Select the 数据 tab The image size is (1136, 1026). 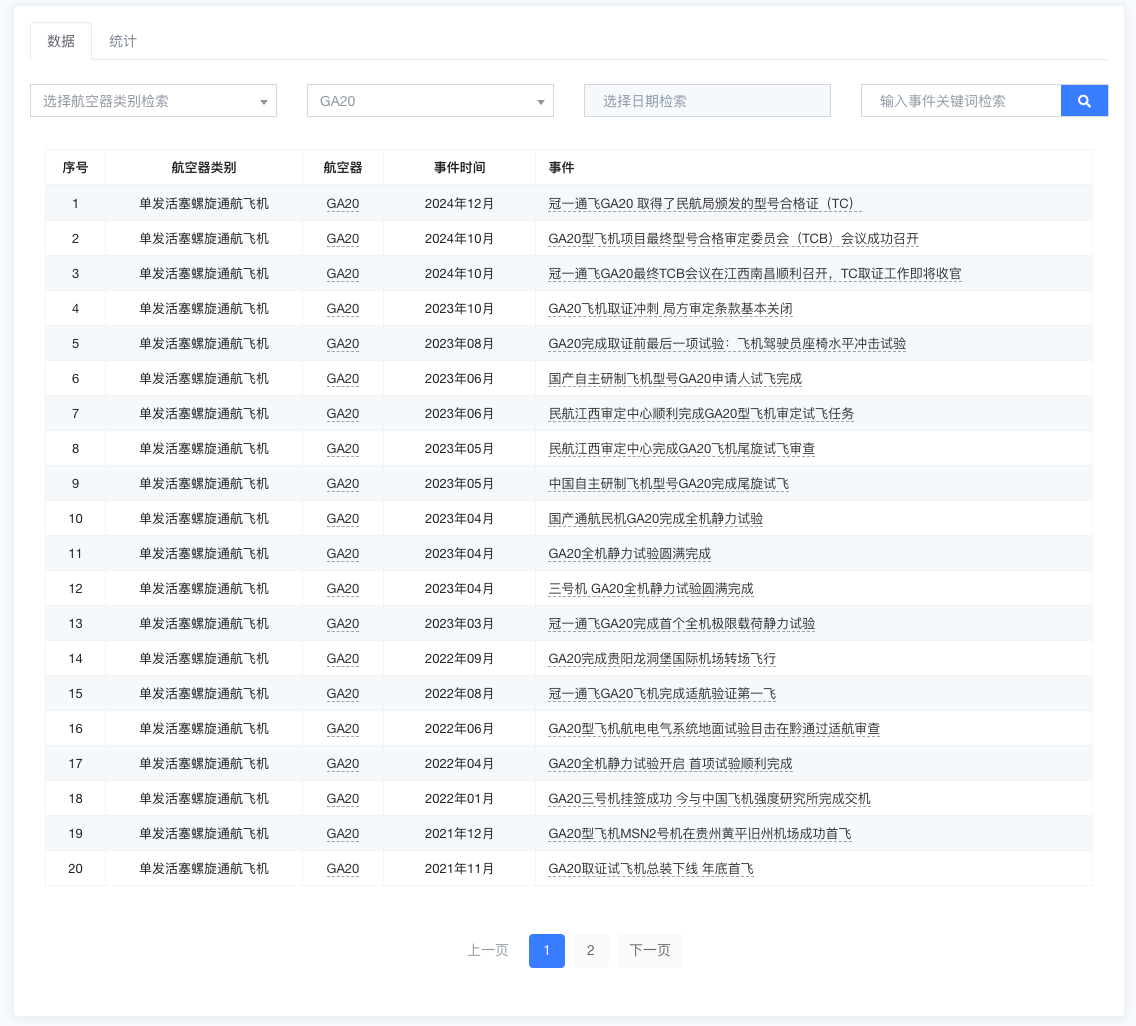(x=61, y=41)
